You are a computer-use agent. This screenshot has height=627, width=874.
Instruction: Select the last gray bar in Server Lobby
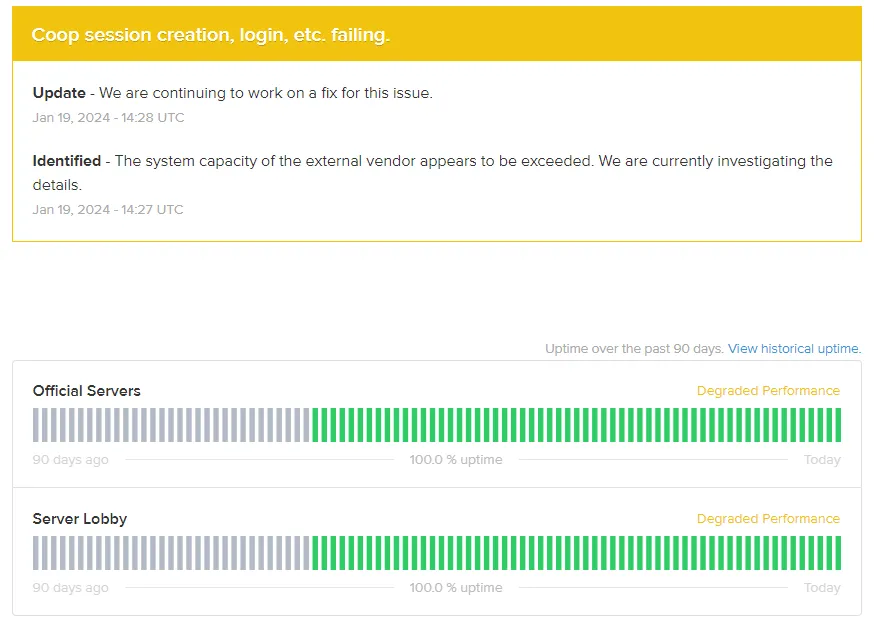[307, 553]
